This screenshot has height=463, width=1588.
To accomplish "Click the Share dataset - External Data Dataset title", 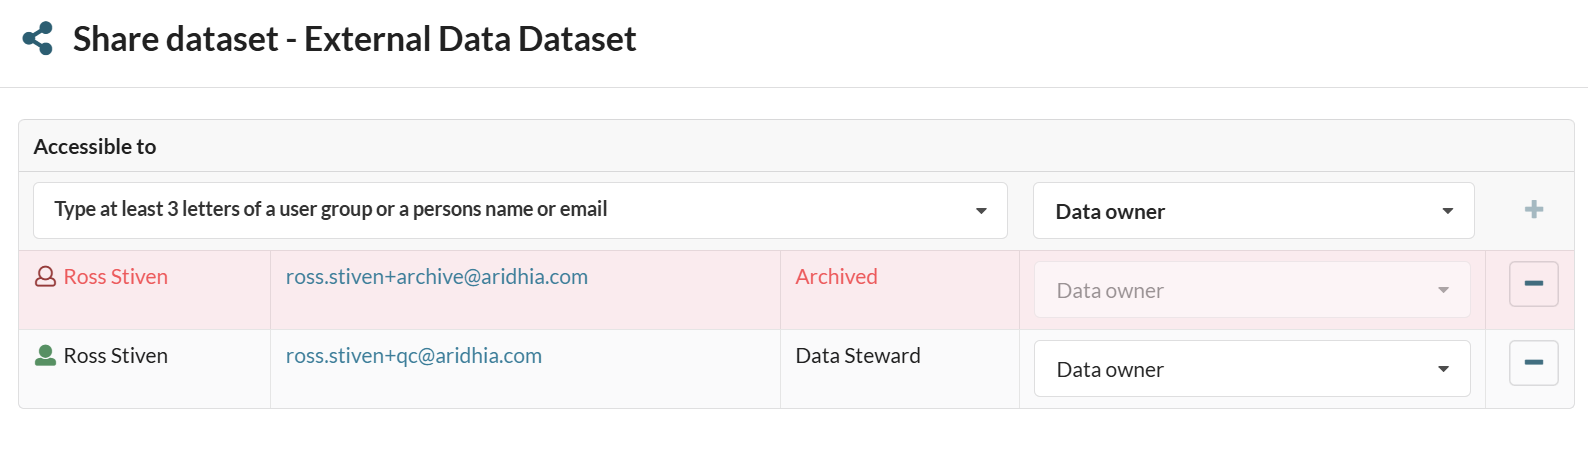I will point(354,39).
